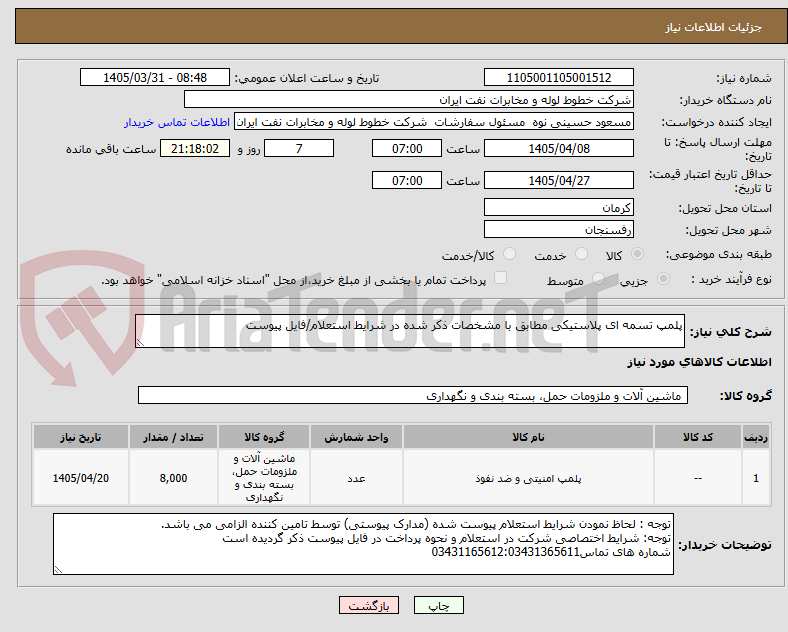Choose the متوسط purchase type radio

[x=598, y=279]
